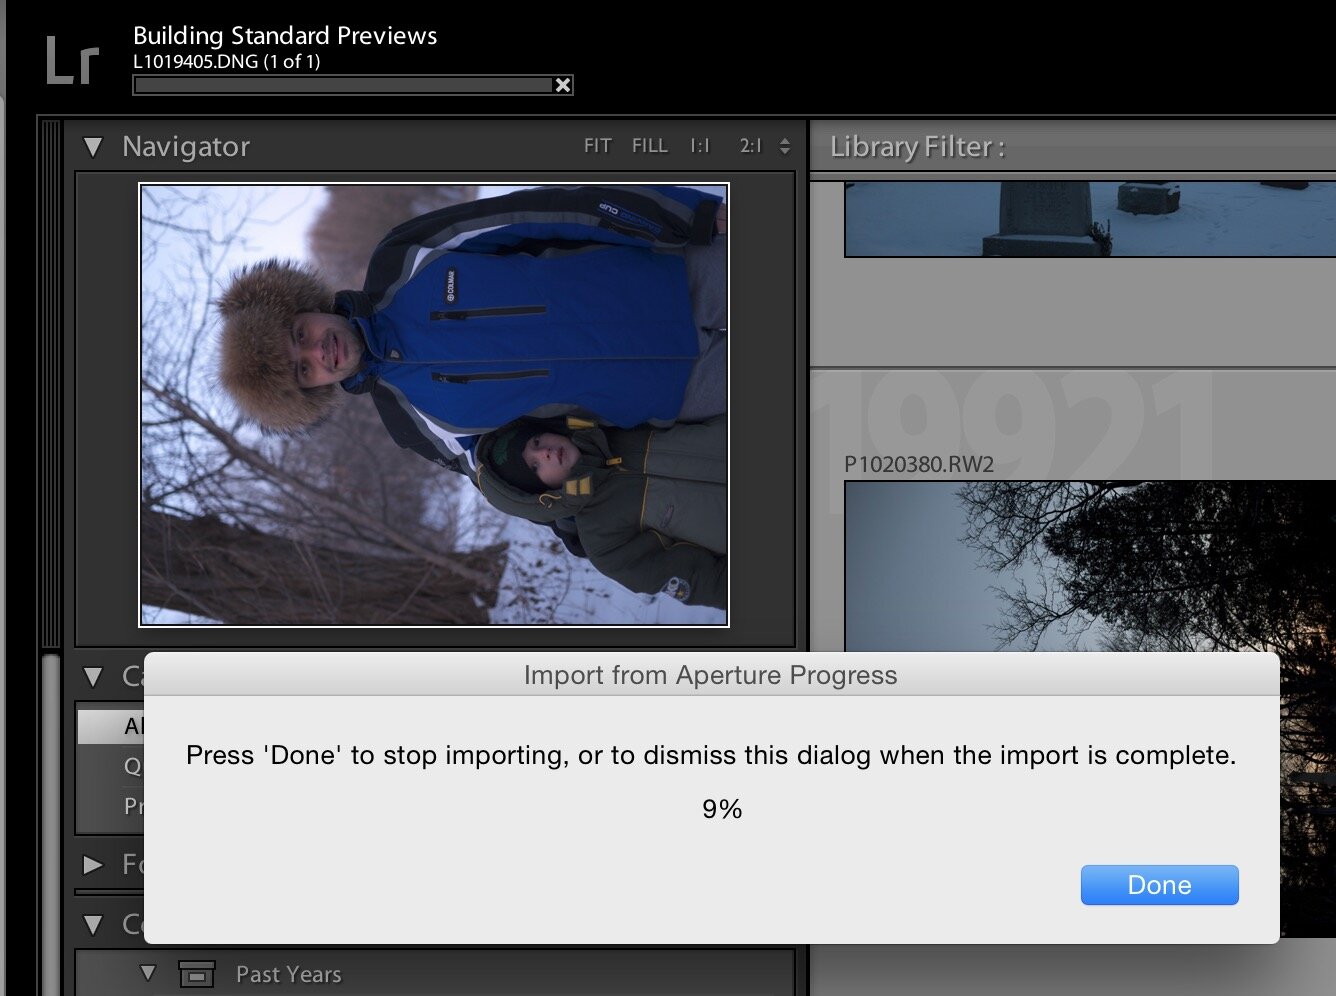Click the Lightroom Lr logo
The image size is (1336, 996).
click(x=72, y=60)
